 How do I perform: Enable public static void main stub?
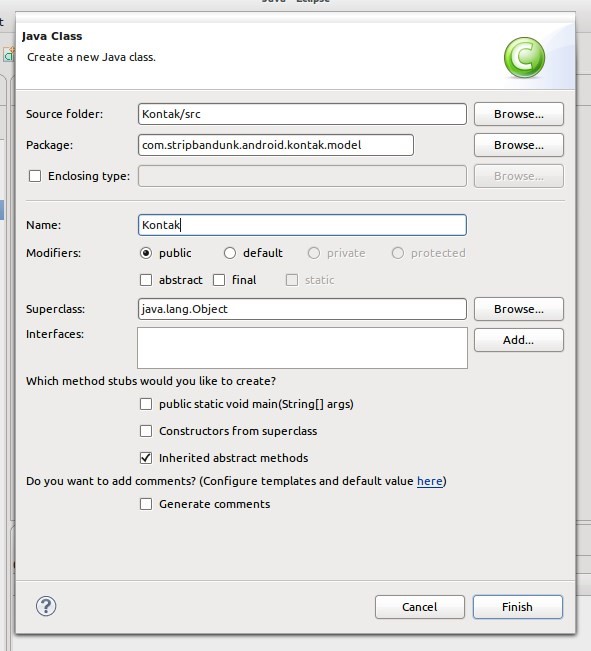(x=146, y=404)
